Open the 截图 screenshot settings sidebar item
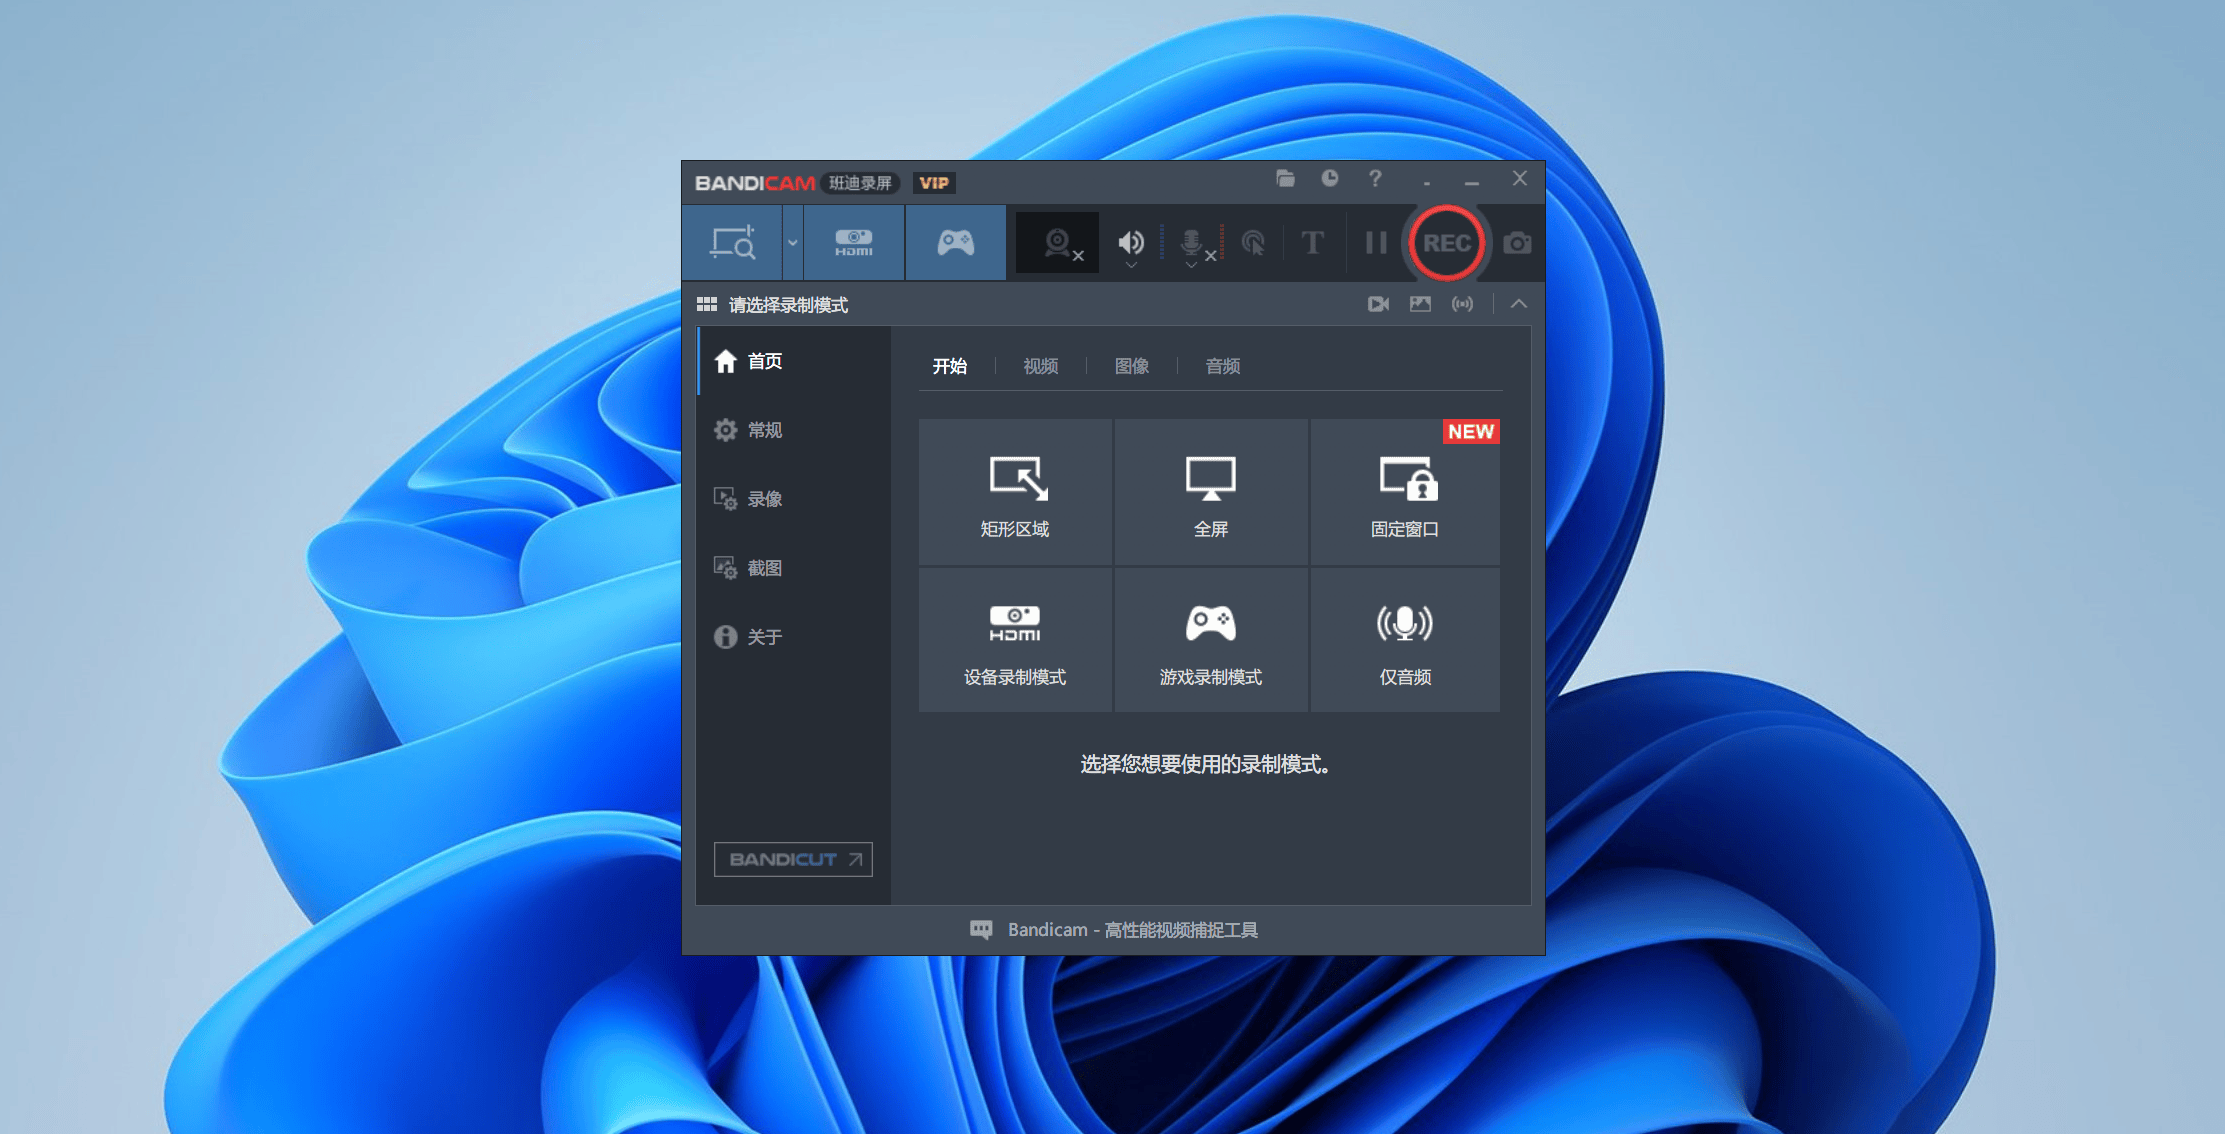 (793, 568)
